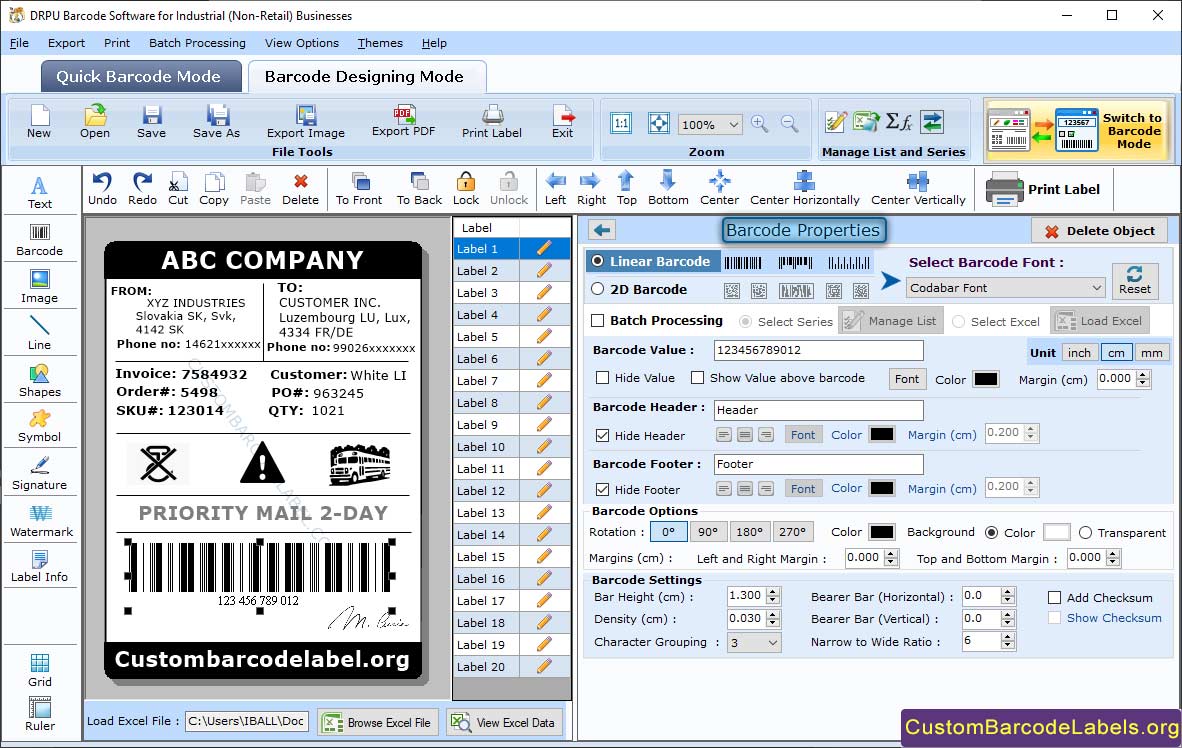The height and width of the screenshot is (748, 1182).
Task: Select the Text tool in sidebar
Action: click(39, 192)
